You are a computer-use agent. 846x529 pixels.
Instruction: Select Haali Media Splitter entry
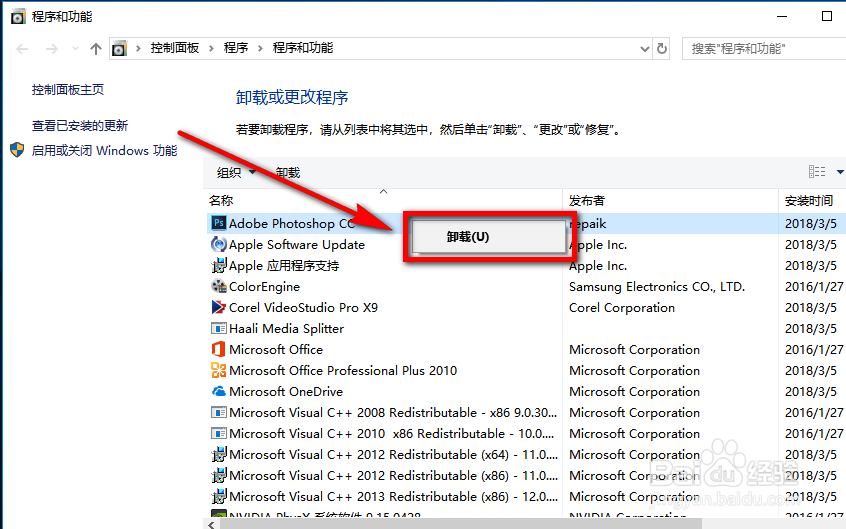pyautogui.click(x=286, y=329)
